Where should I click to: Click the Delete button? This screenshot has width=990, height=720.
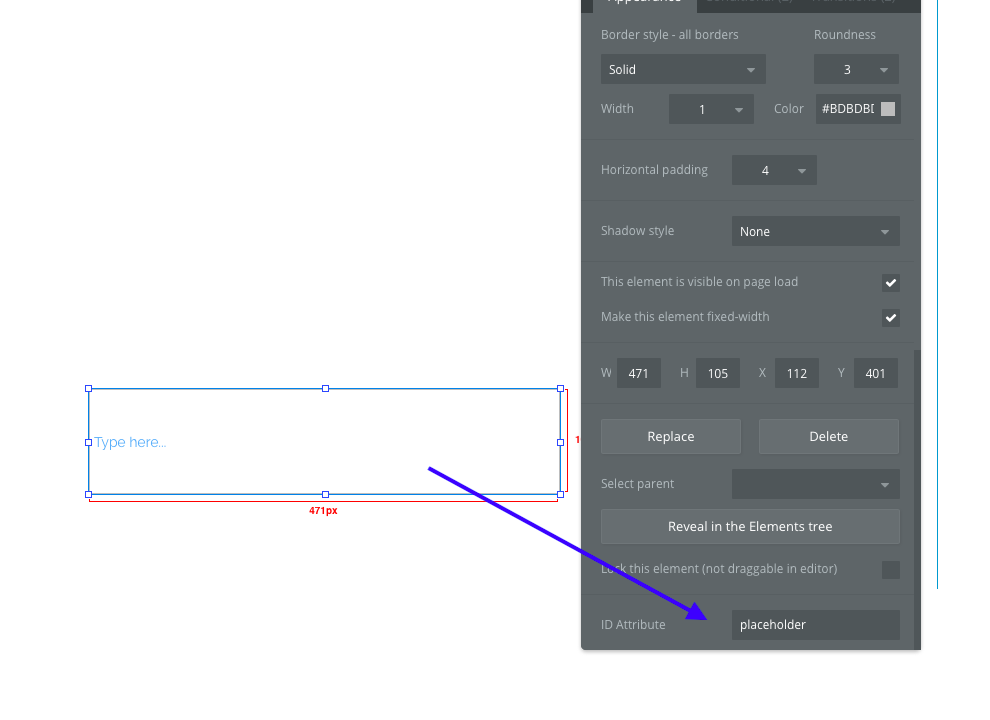[x=828, y=436]
